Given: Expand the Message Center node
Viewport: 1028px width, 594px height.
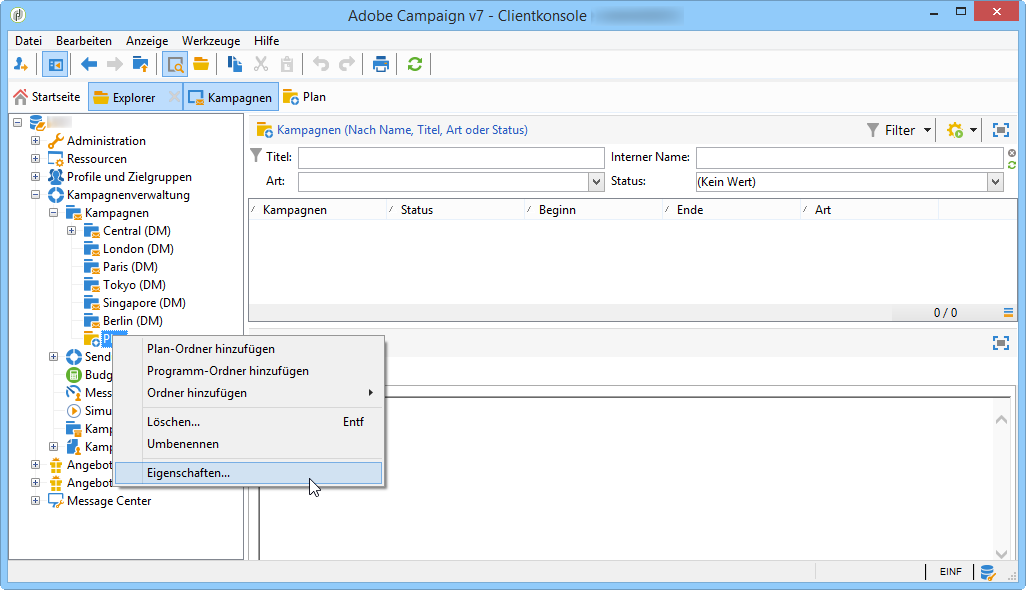Looking at the screenshot, I should pos(35,500).
